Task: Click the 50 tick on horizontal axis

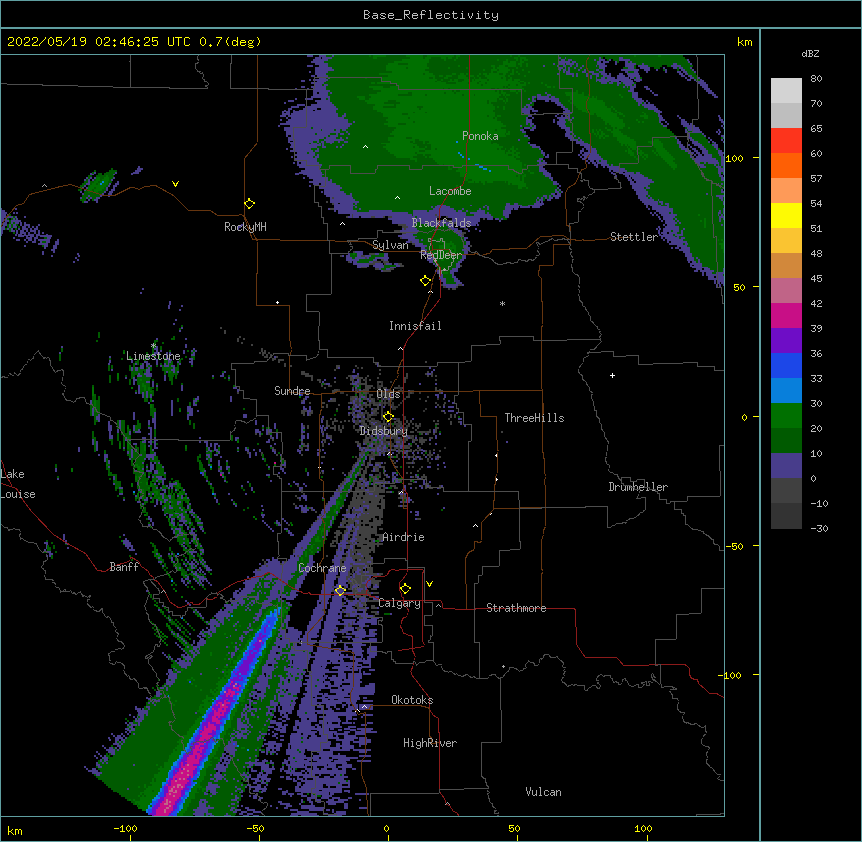Action: tap(514, 828)
